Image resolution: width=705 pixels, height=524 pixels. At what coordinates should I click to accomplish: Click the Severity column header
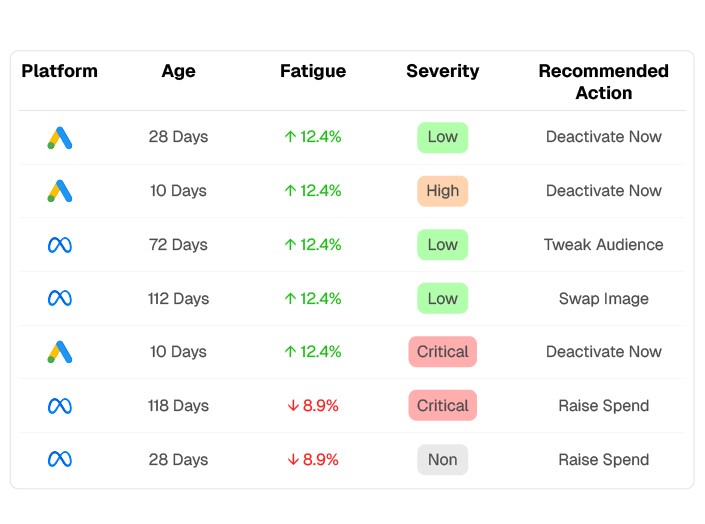[442, 71]
